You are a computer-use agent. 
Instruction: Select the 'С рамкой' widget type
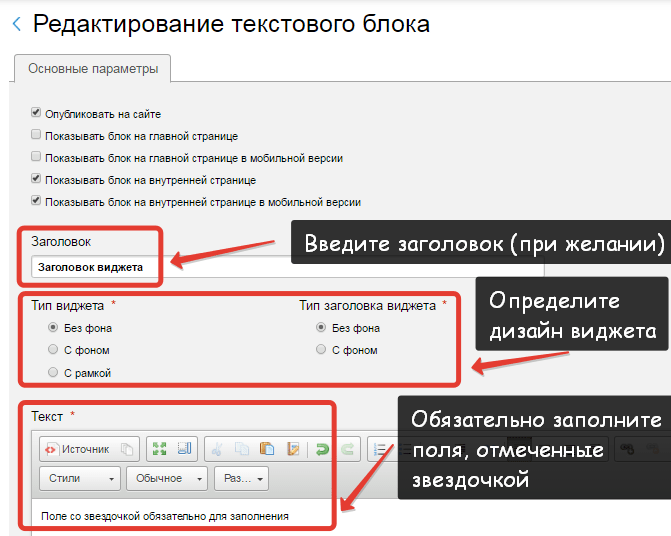click(x=53, y=372)
